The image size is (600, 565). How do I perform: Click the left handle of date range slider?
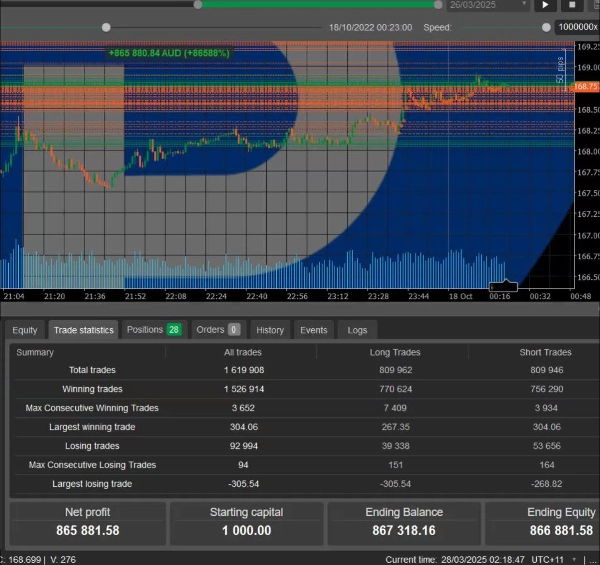pyautogui.click(x=198, y=5)
